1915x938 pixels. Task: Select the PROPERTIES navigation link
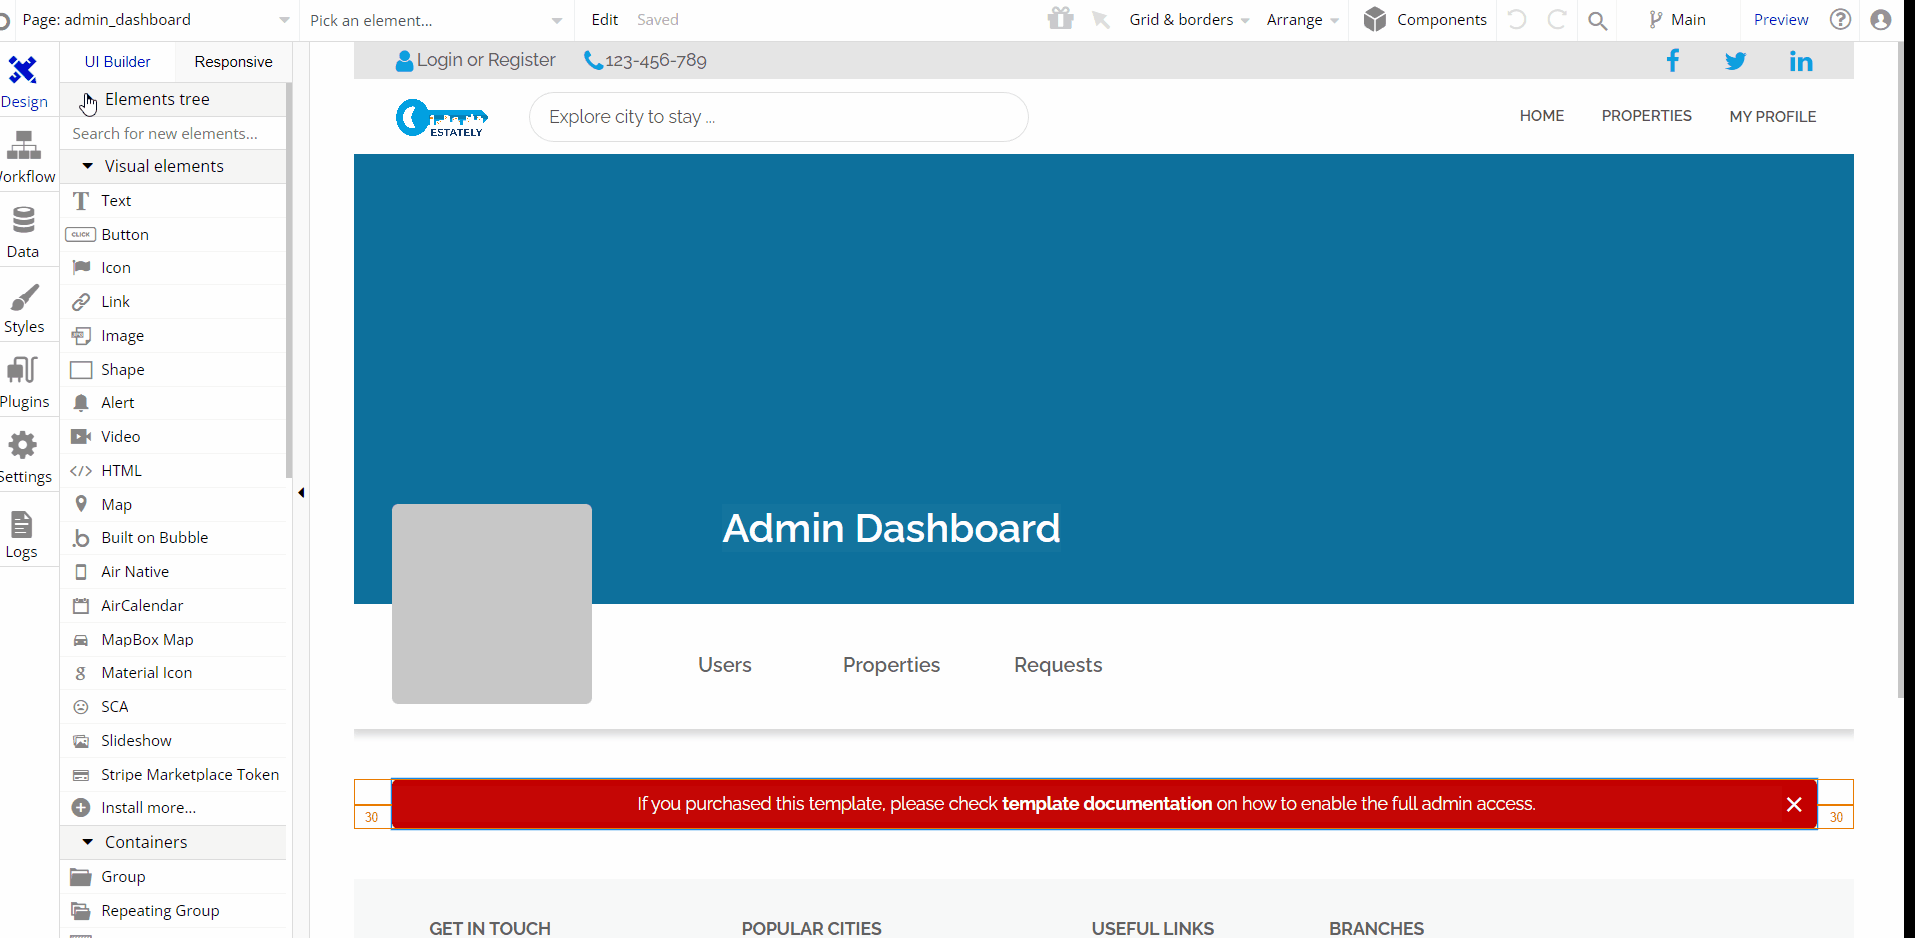[x=1646, y=116]
